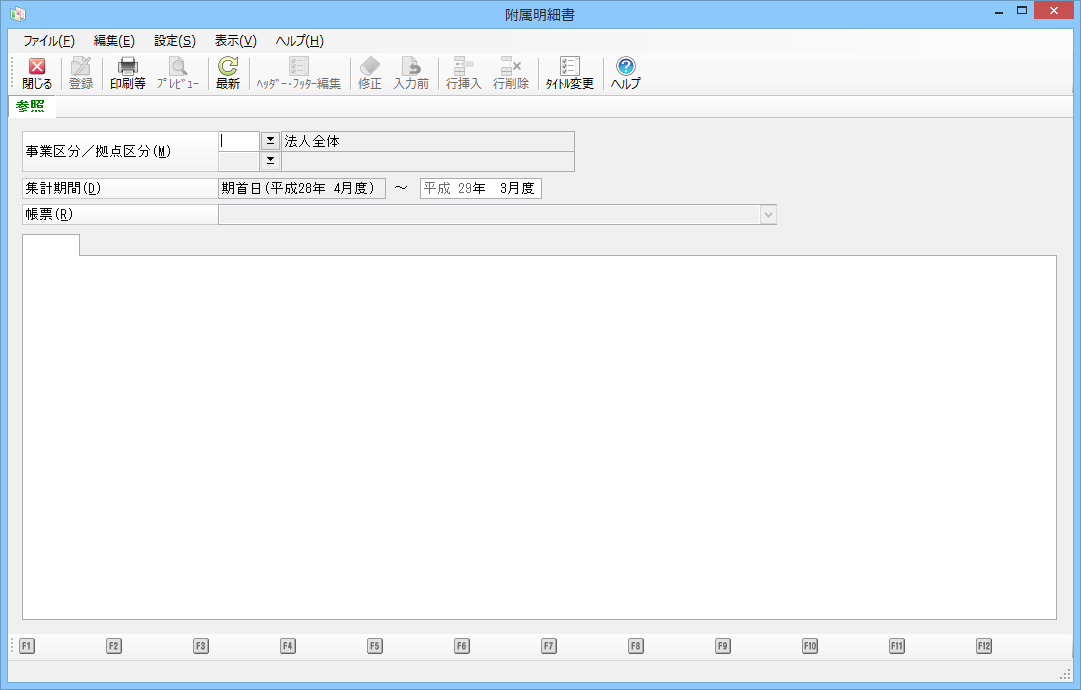Click the ヘッダー・フッター編集 icon

pos(299,67)
